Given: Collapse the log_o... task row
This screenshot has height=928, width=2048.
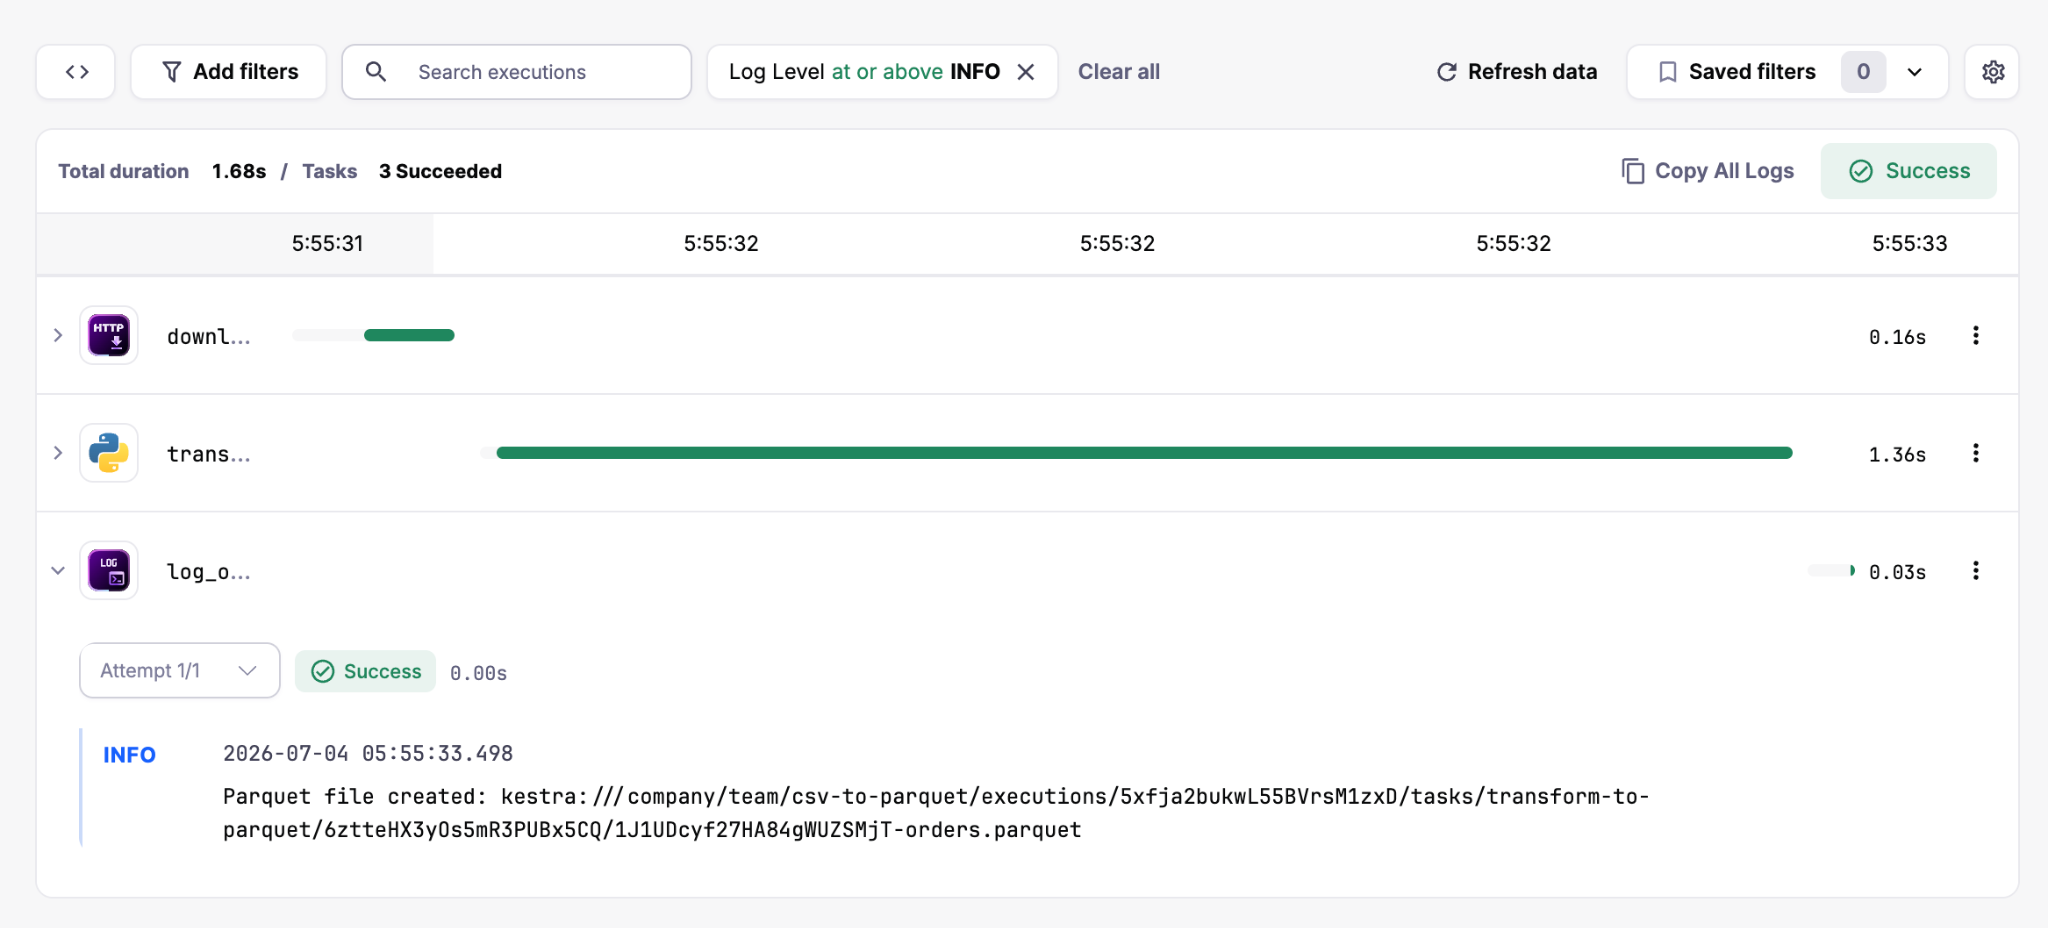Looking at the screenshot, I should pyautogui.click(x=58, y=571).
